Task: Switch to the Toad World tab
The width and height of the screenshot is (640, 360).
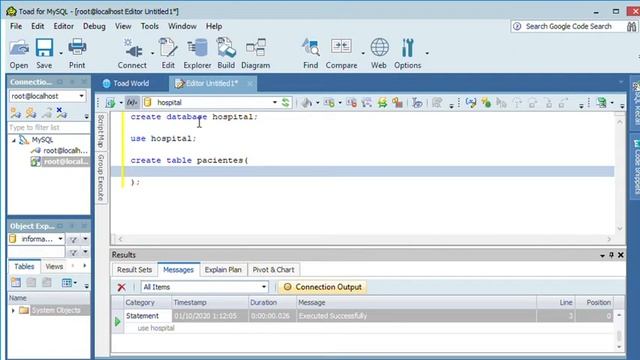Action: tap(126, 83)
